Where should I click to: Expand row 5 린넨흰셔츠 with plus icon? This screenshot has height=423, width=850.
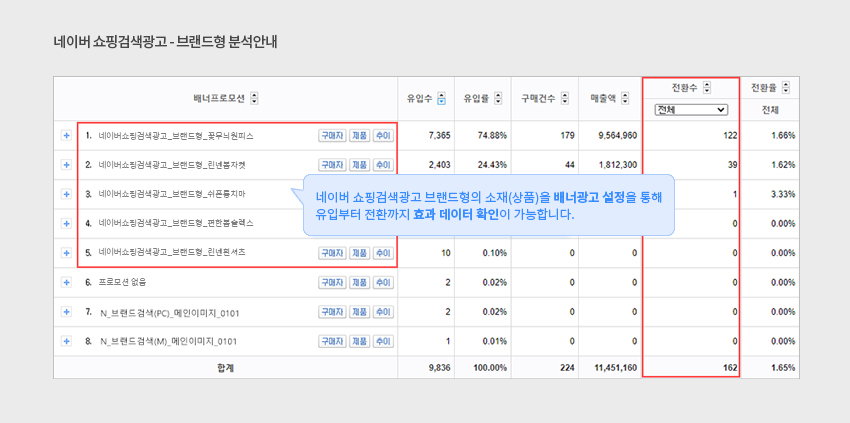(x=66, y=253)
